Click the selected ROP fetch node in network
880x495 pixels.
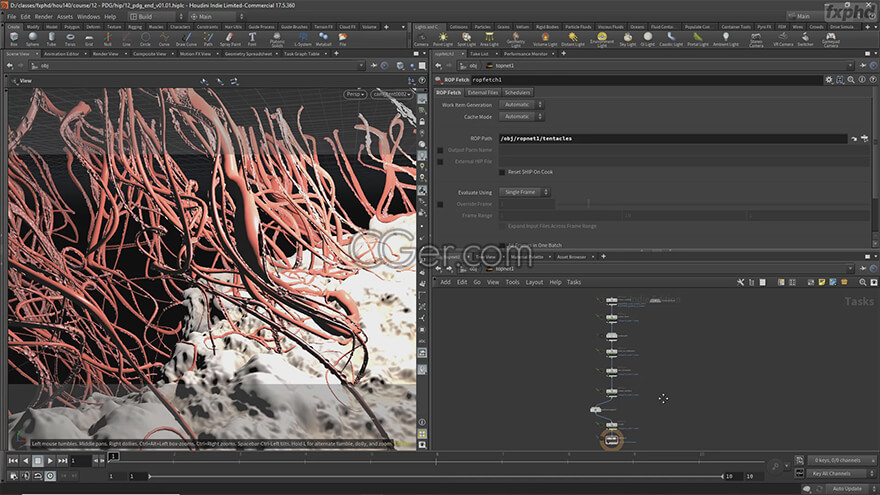(611, 439)
